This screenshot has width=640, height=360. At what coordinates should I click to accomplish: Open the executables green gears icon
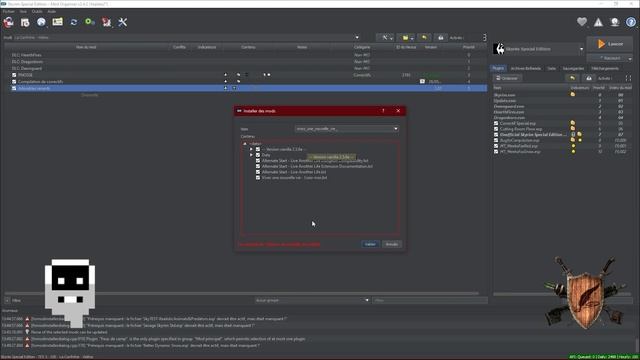[90, 22]
